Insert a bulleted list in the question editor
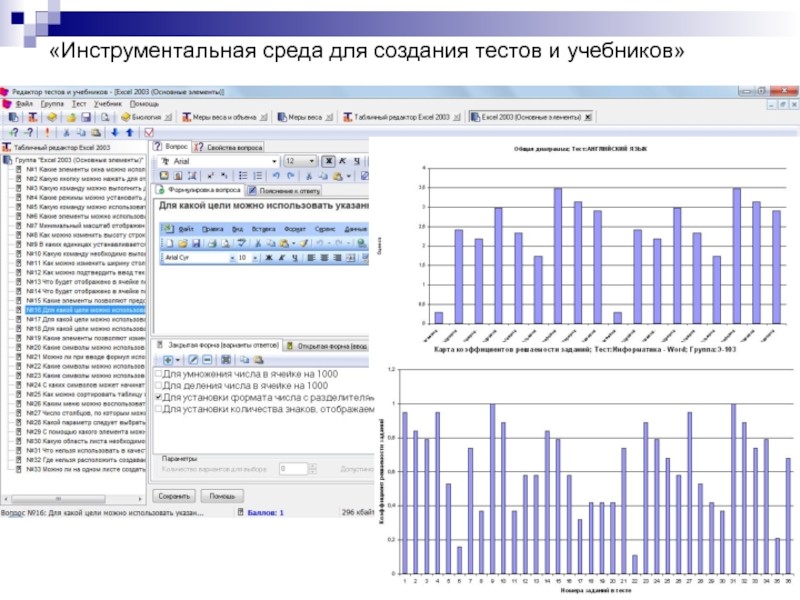Screen dimensions: 800x600 [x=243, y=176]
